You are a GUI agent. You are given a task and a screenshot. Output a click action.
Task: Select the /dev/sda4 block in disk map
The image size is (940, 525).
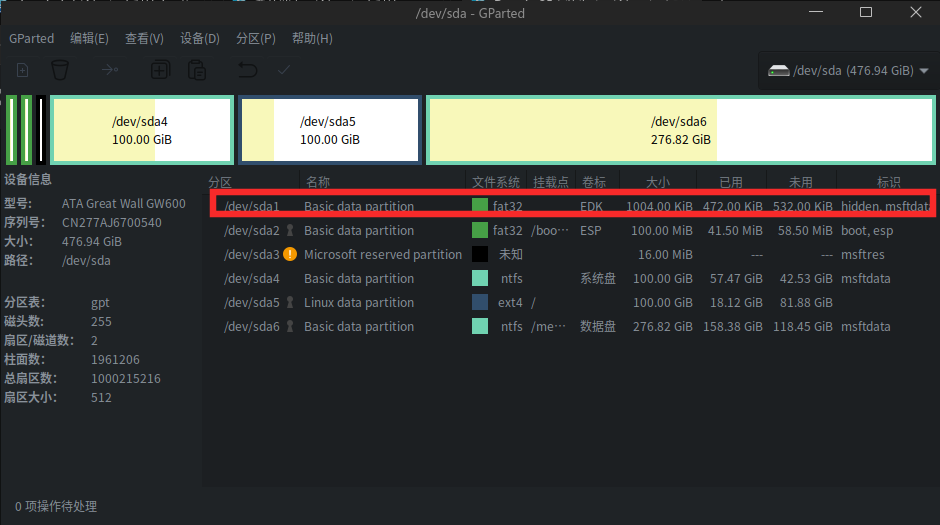coord(142,130)
